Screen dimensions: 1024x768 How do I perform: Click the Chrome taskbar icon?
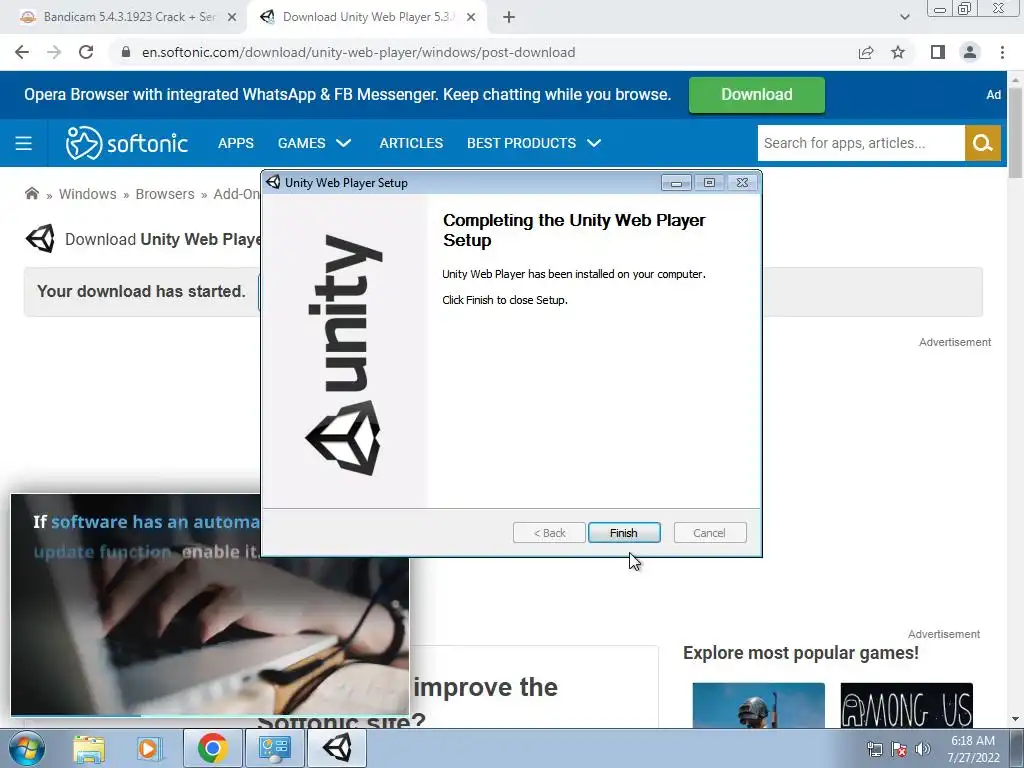tap(212, 748)
